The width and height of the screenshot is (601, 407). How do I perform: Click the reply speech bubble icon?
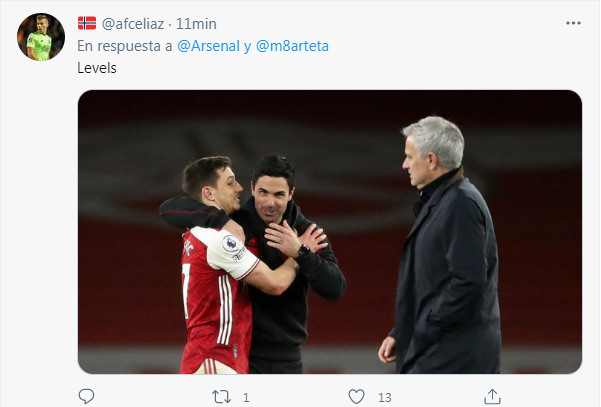pos(87,396)
